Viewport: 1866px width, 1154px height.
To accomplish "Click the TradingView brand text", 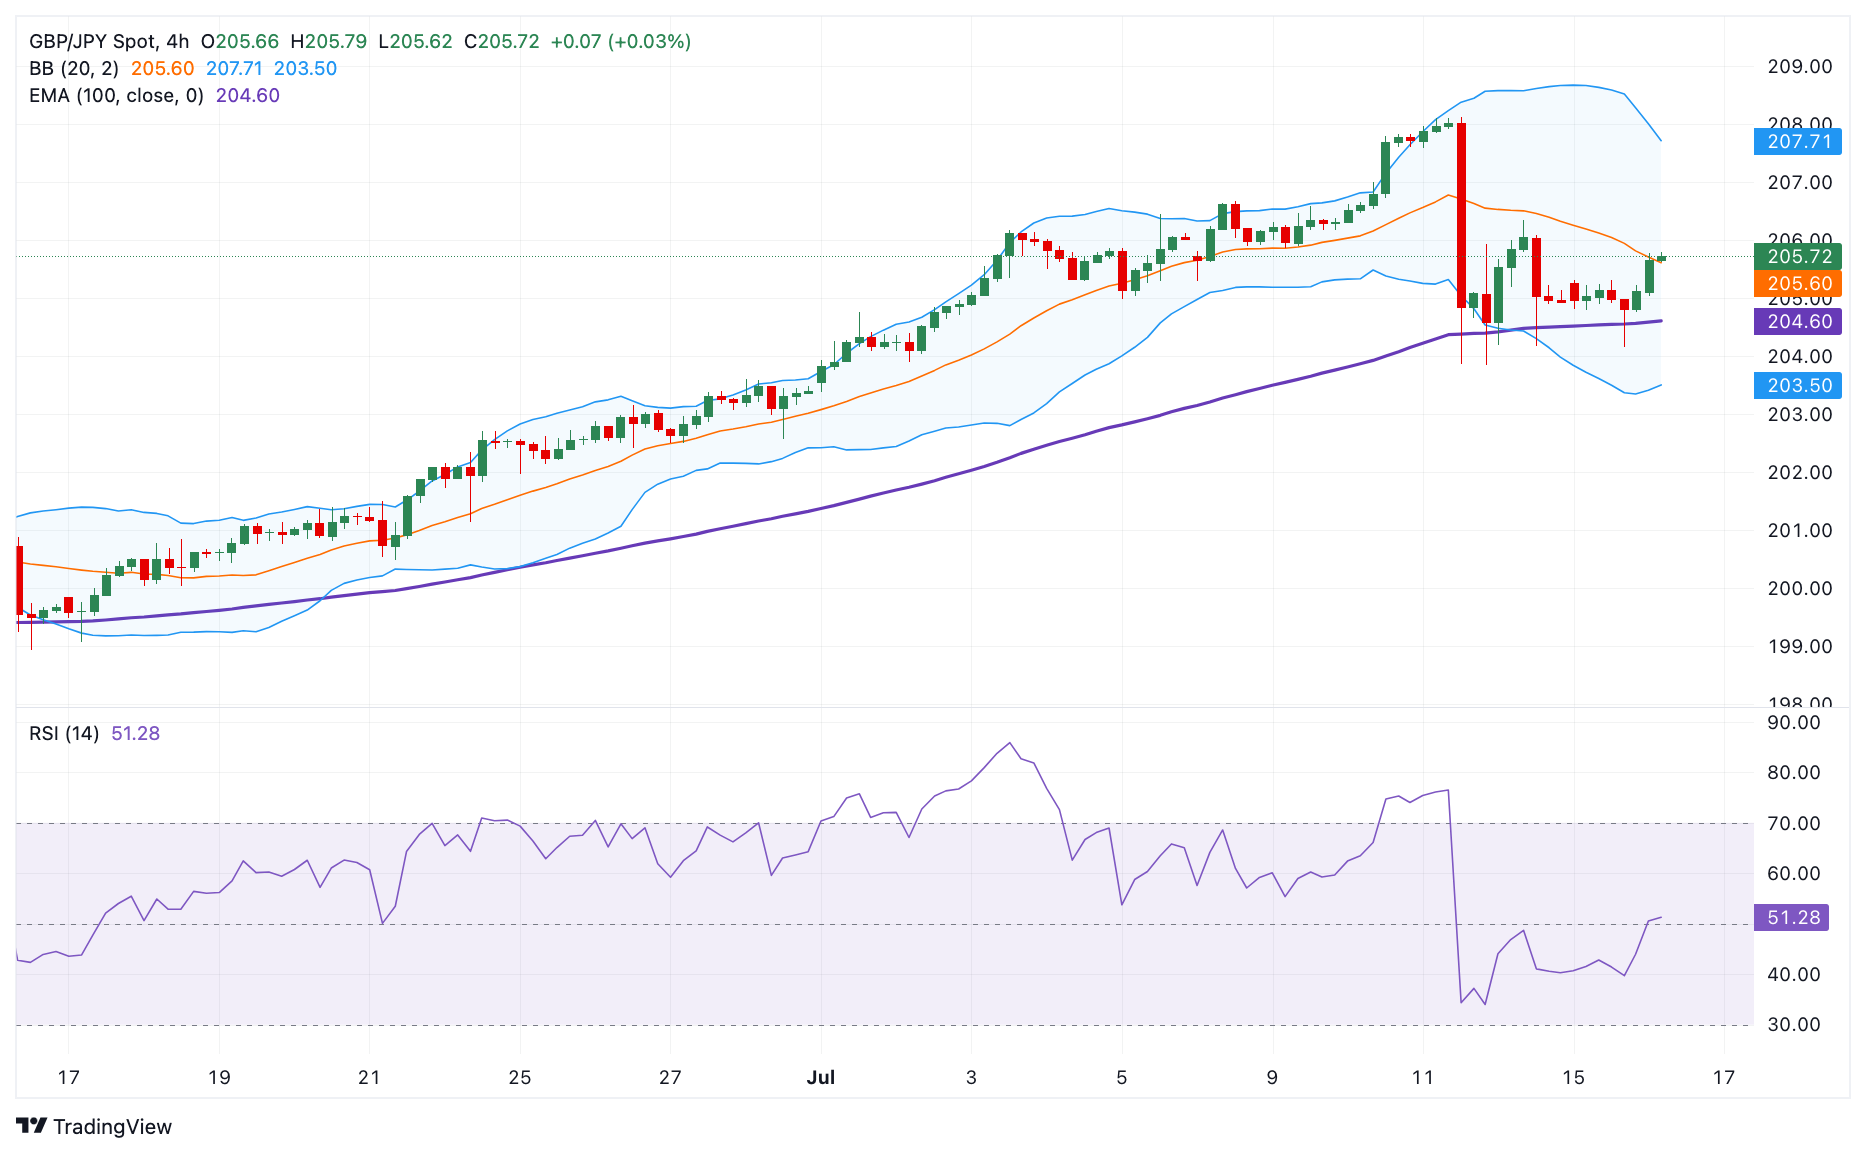I will [112, 1127].
